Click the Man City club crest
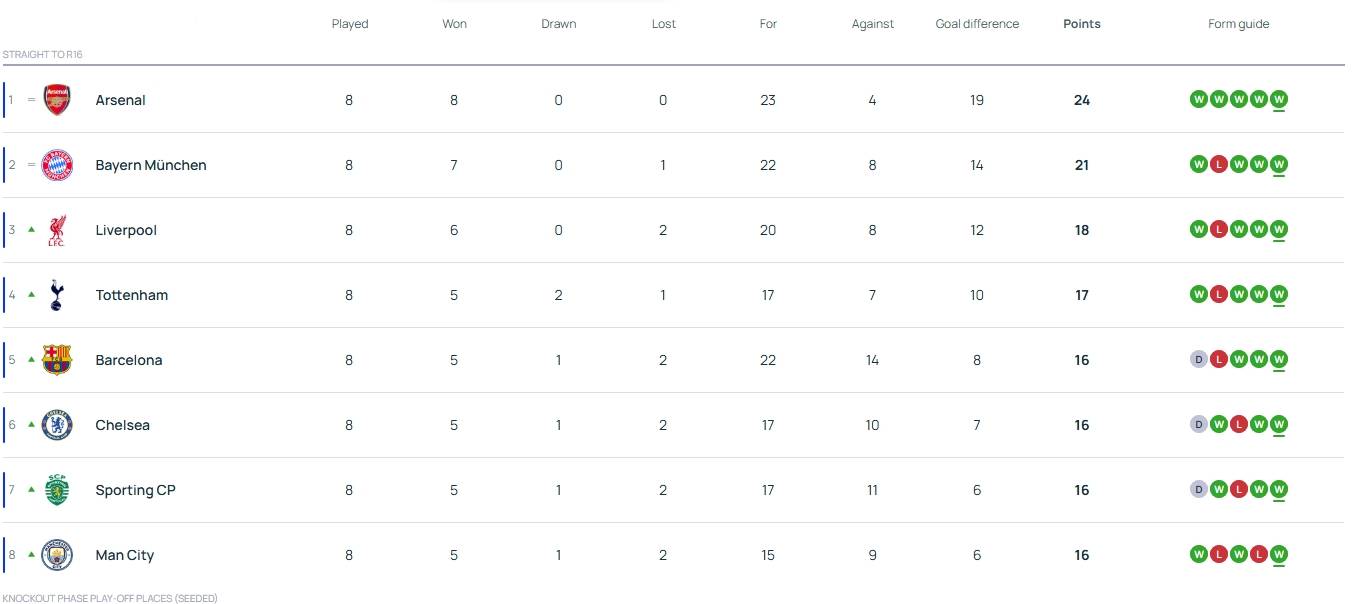The image size is (1364, 604). click(57, 555)
